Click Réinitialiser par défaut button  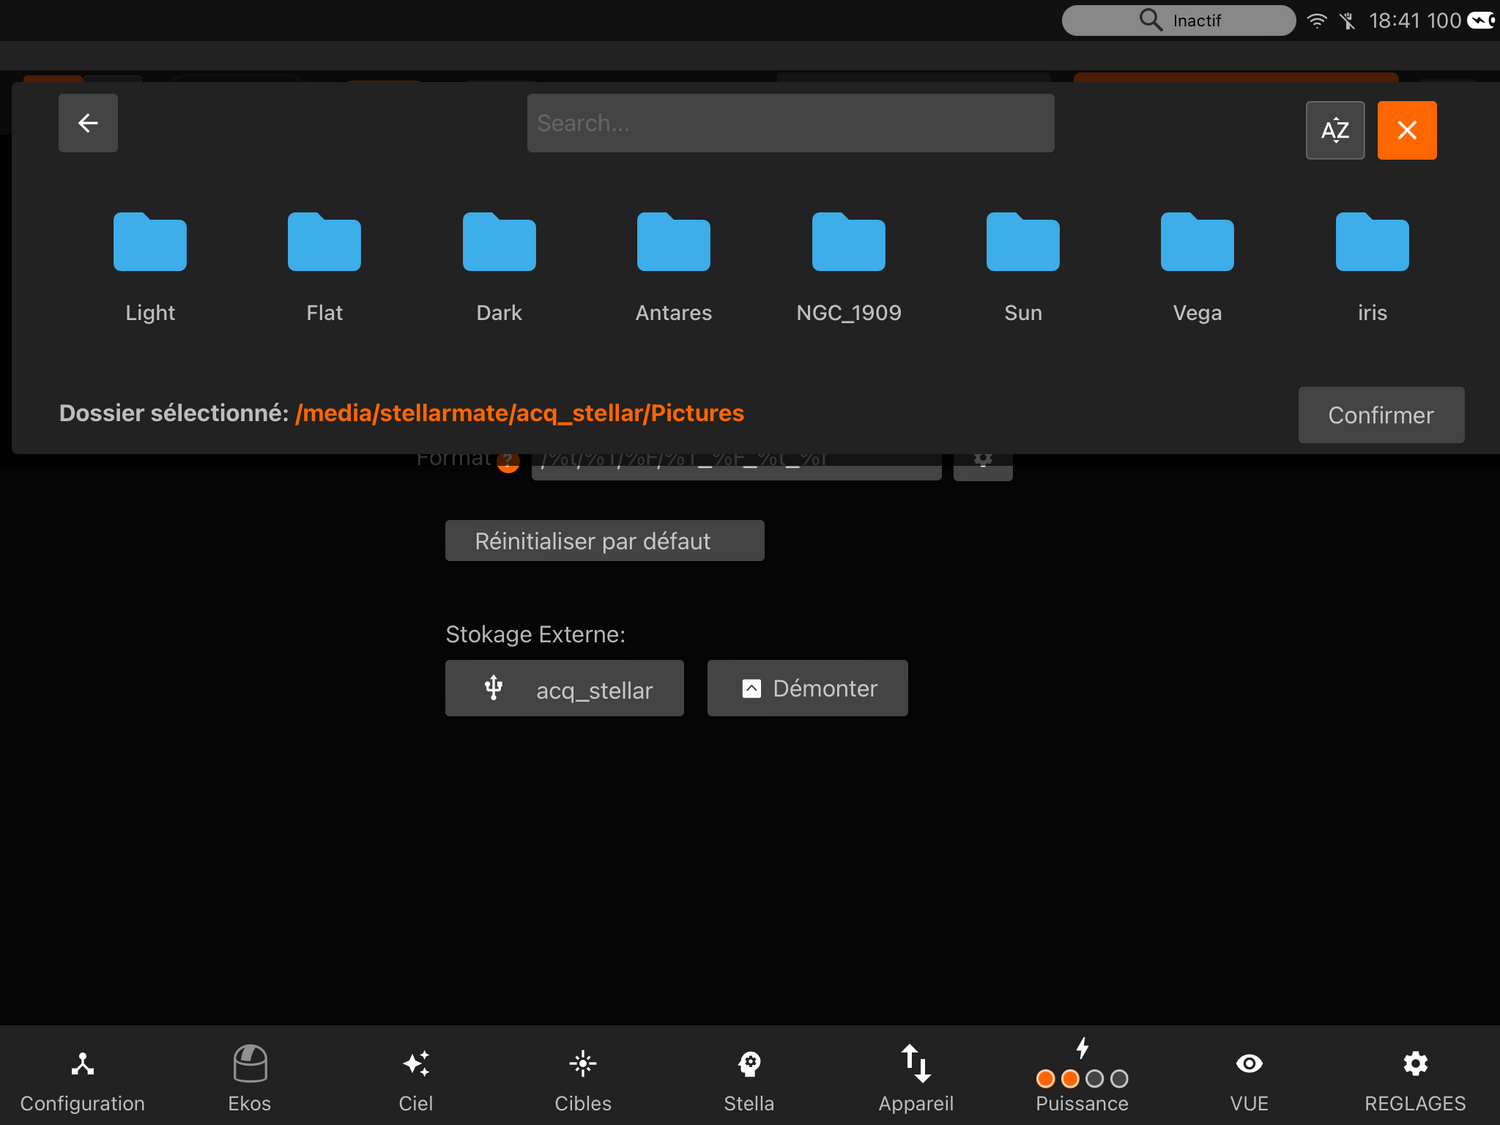pos(605,541)
